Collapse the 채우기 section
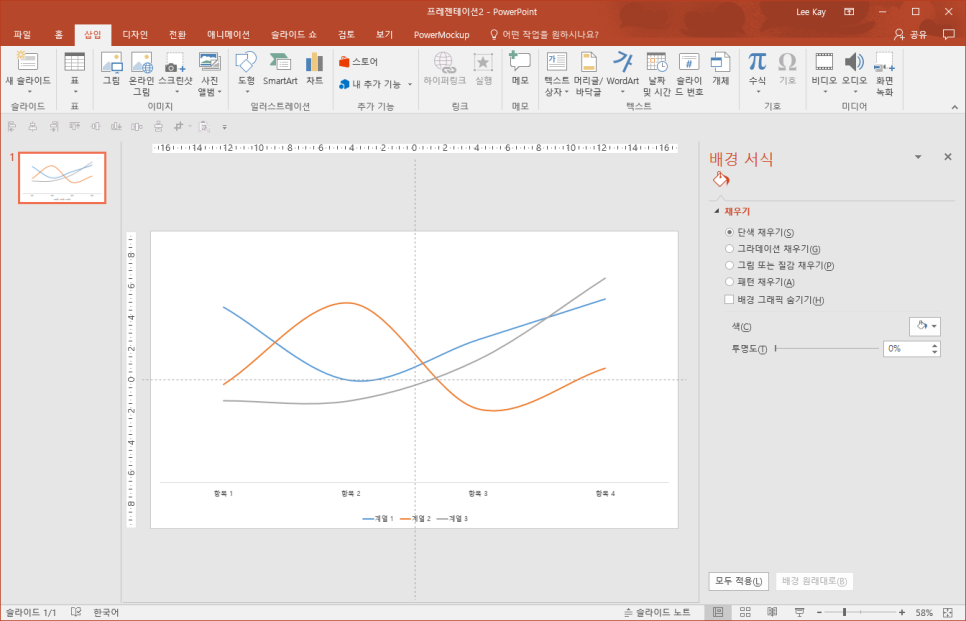 (x=716, y=211)
